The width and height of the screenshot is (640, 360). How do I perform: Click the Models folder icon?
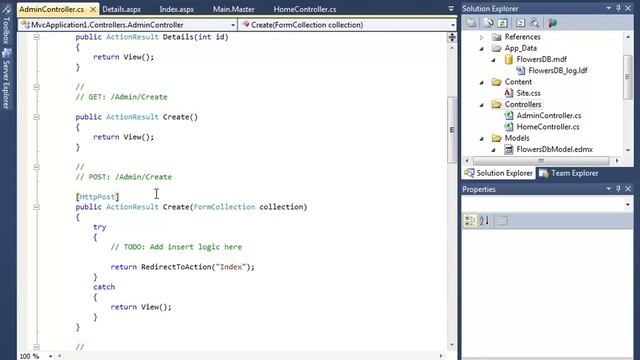(496, 138)
